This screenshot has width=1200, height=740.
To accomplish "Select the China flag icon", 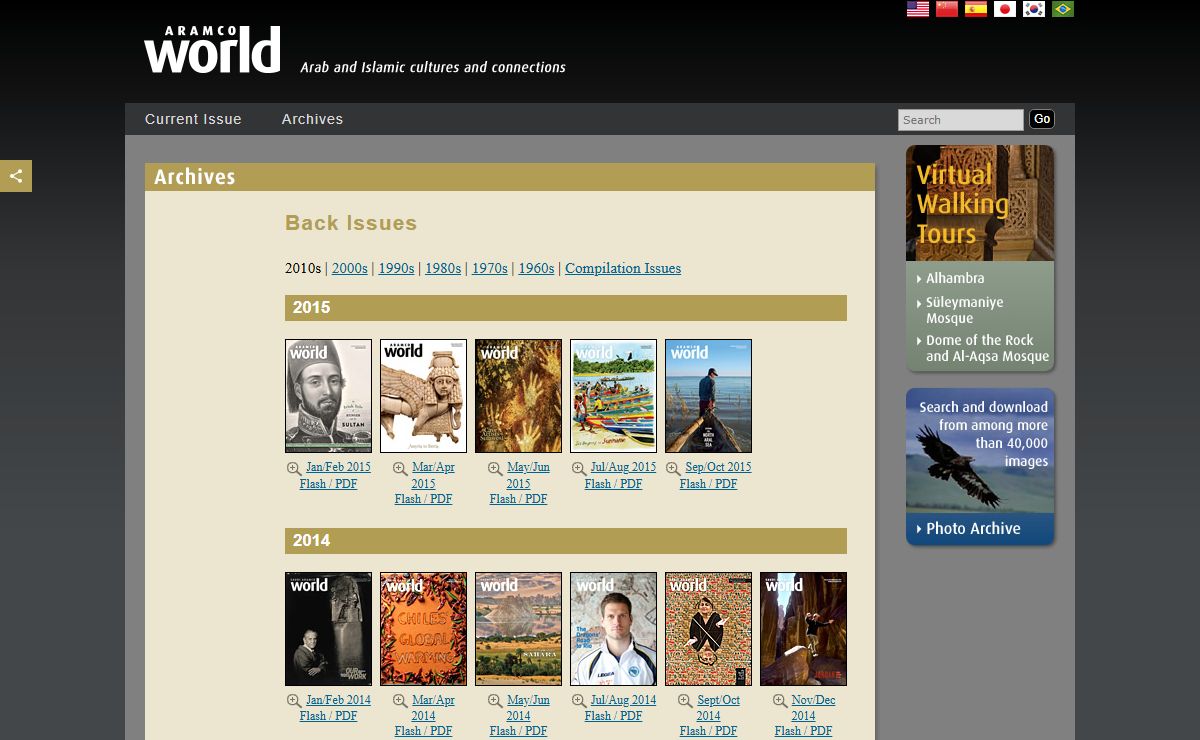I will point(947,9).
